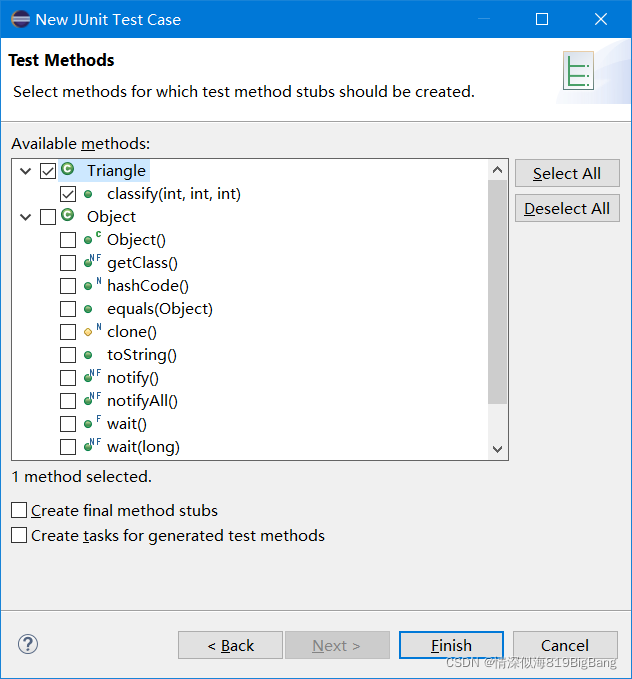Open the help question mark icon

[28, 644]
